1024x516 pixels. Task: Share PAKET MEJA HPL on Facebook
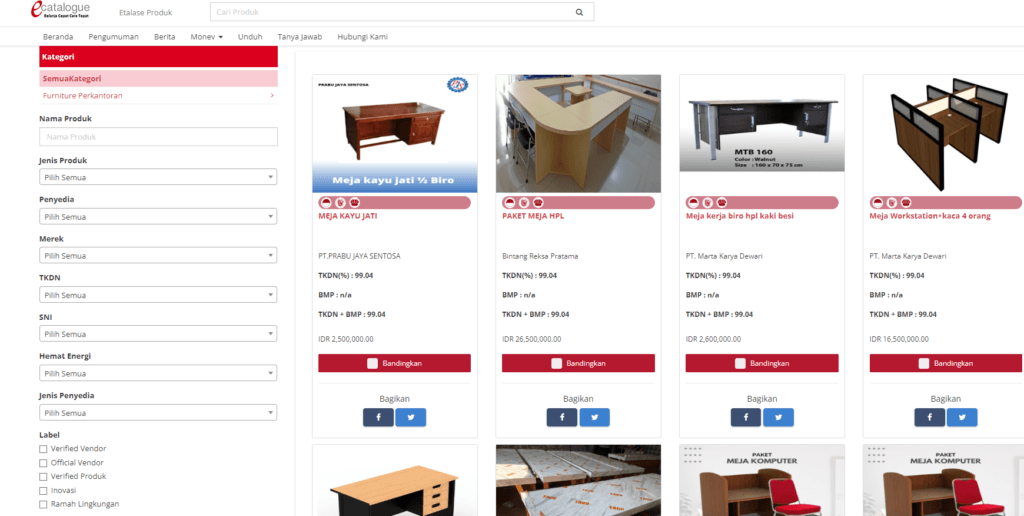tap(562, 417)
